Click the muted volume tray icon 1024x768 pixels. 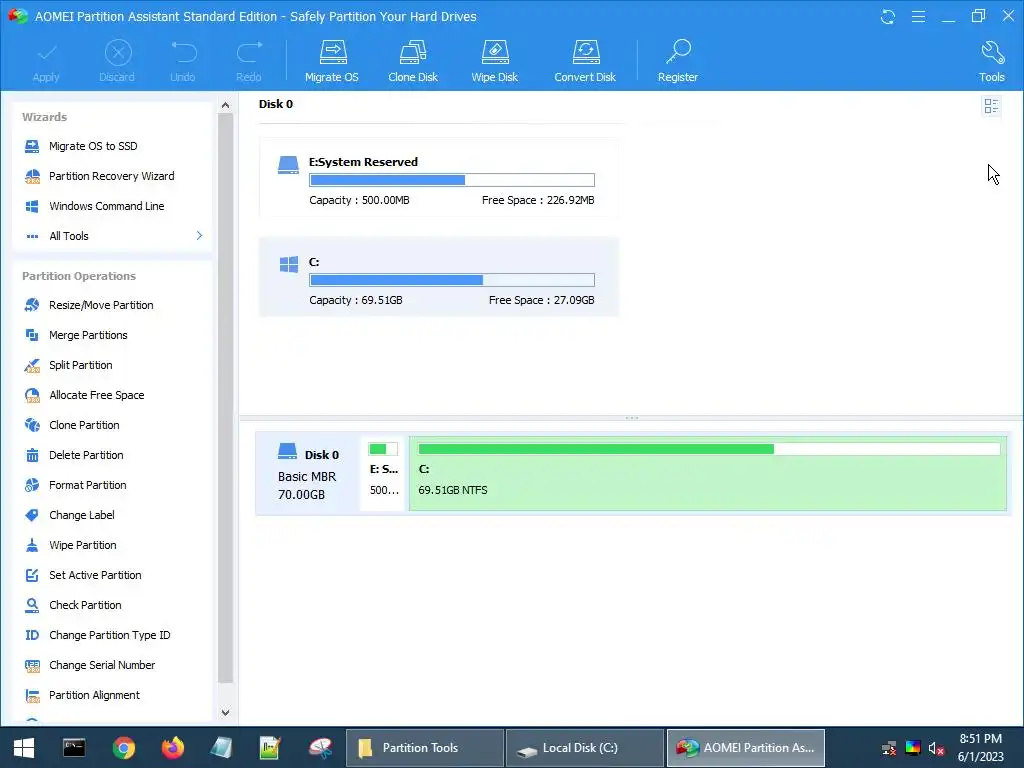[x=936, y=748]
